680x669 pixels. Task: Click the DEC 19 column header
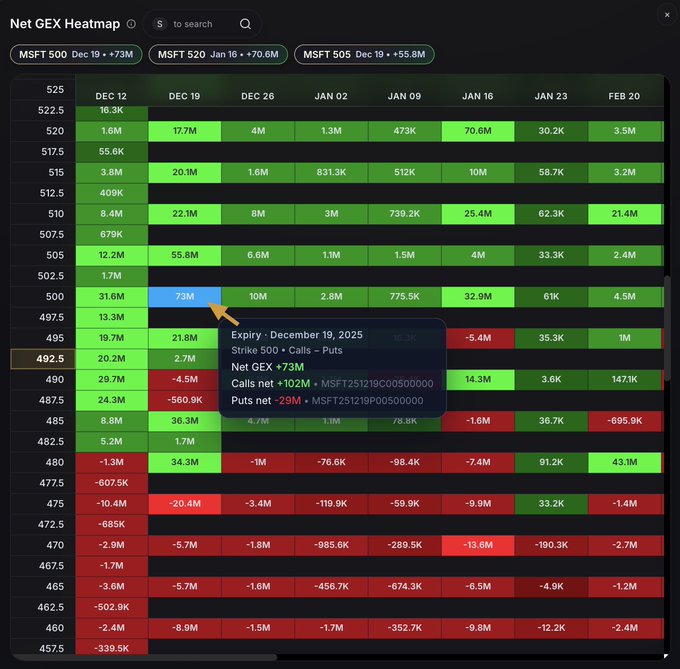184,96
